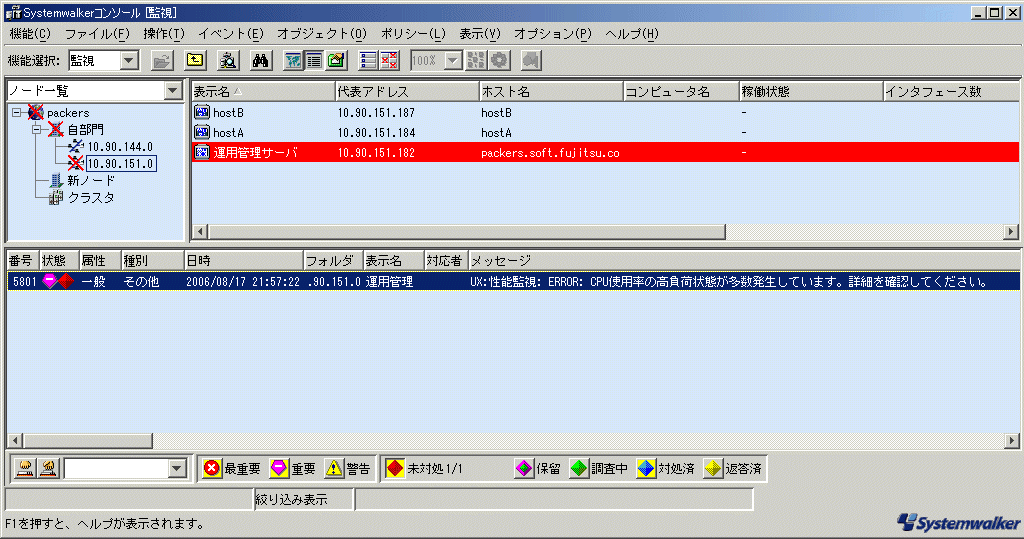1024x539 pixels.
Task: Sort events by メッセージ column header
Action: pos(744,261)
